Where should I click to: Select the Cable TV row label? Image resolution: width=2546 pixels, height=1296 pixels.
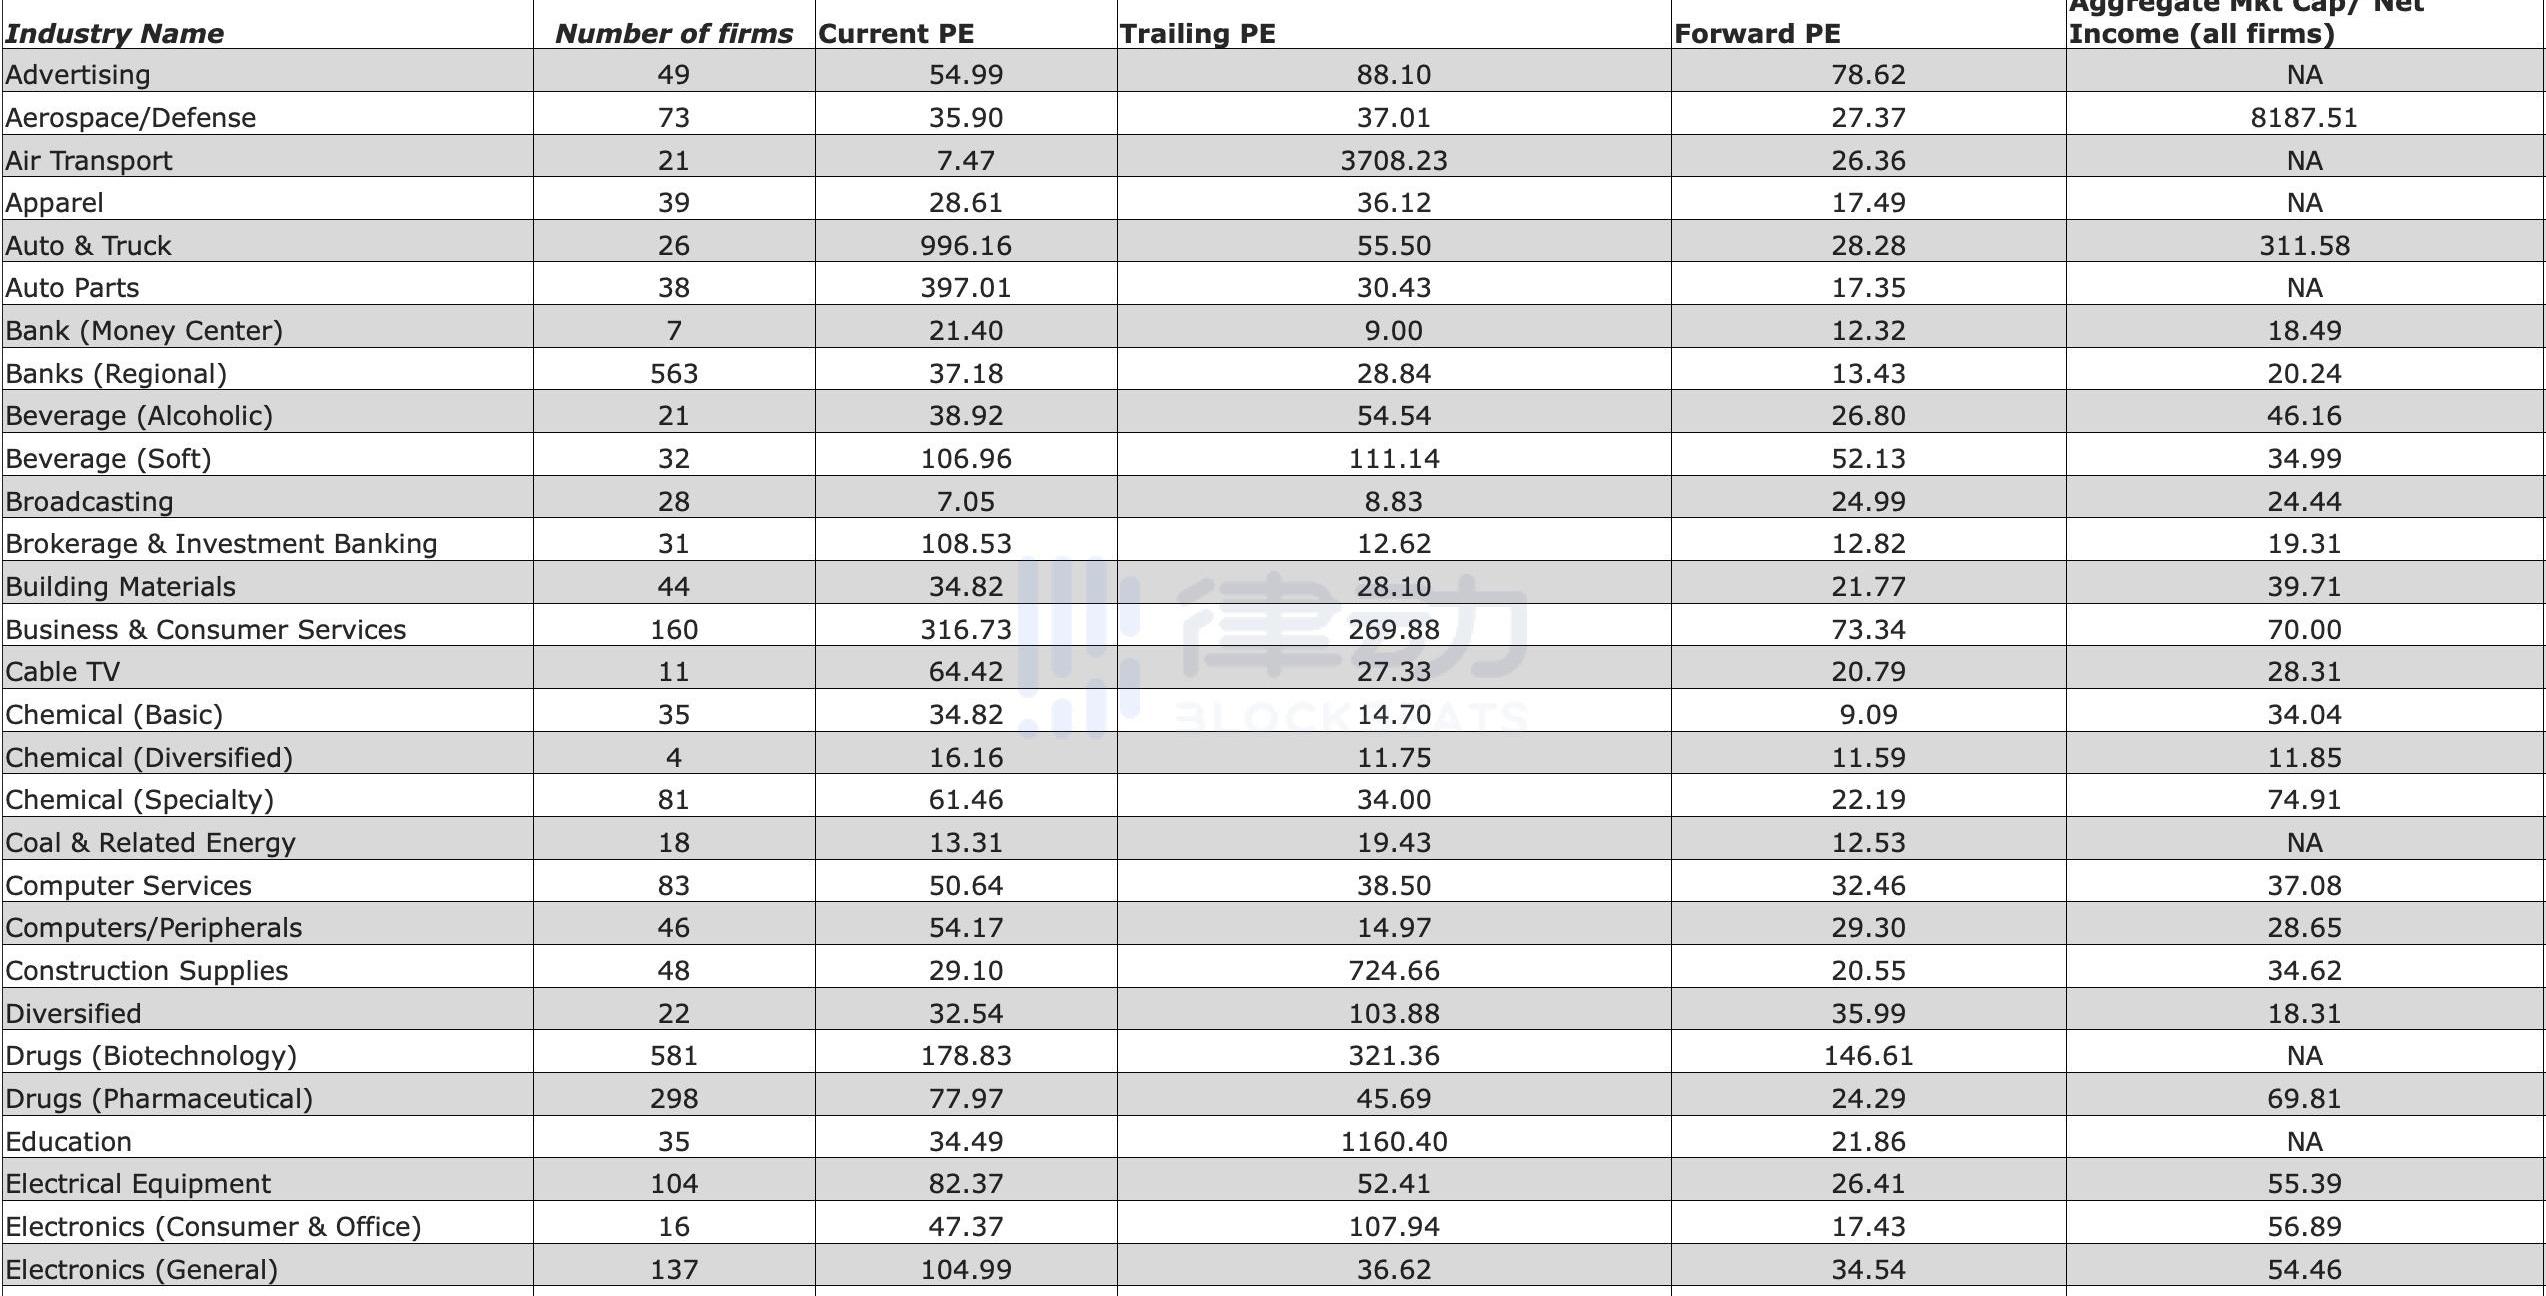click(x=62, y=672)
